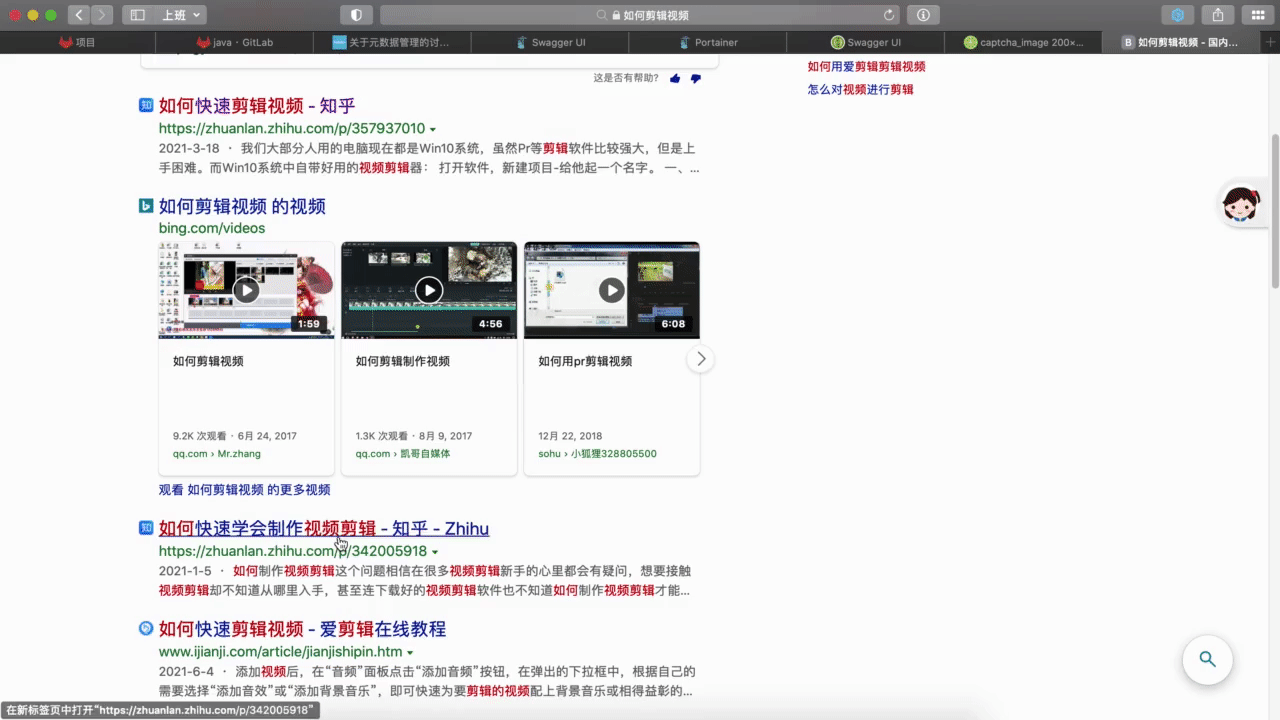This screenshot has height=720, width=1280.
Task: Expand dropdown arrow beside ijianji.com article URL
Action: point(410,653)
